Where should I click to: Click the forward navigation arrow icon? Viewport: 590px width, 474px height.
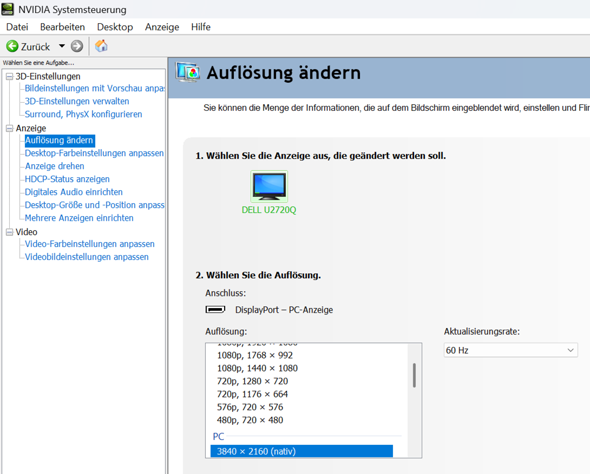coord(77,46)
